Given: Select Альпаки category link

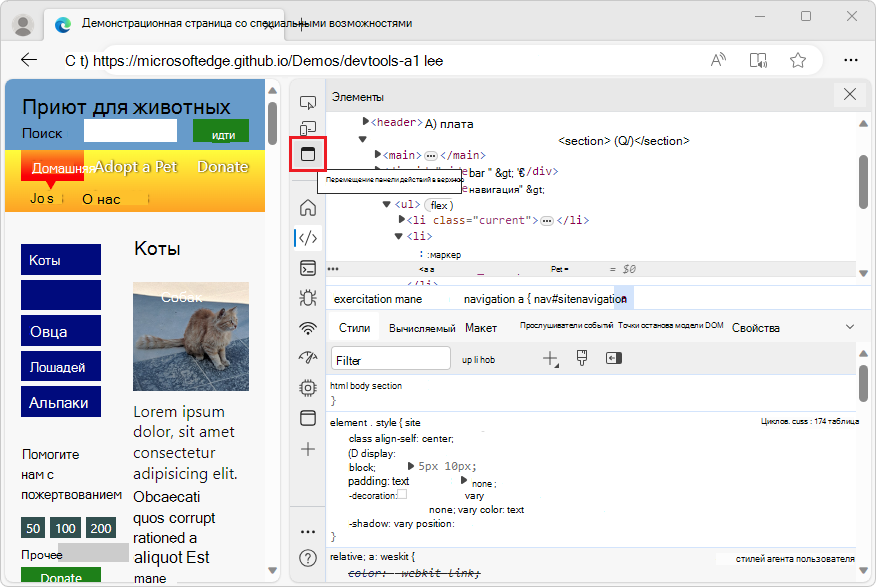Looking at the screenshot, I should [61, 402].
